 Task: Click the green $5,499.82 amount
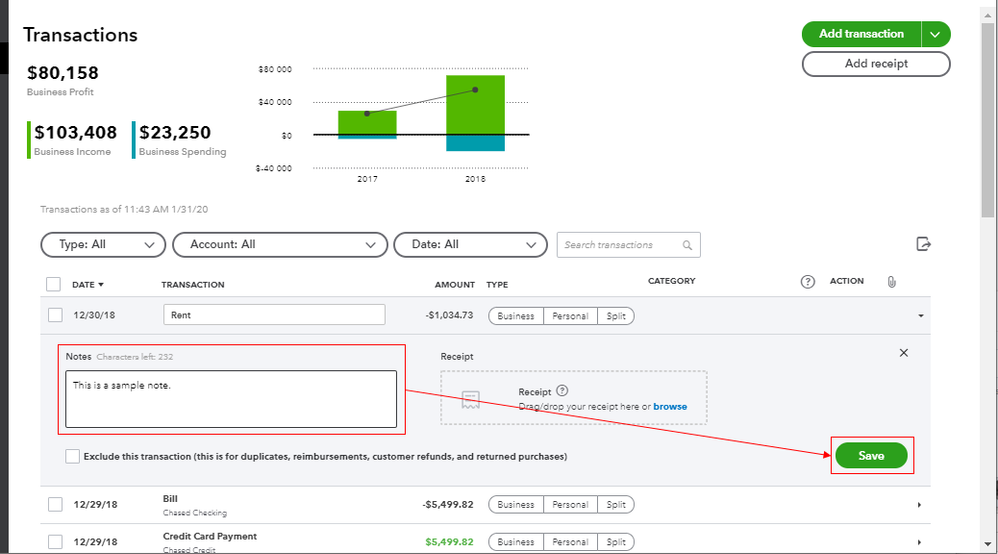pos(449,542)
